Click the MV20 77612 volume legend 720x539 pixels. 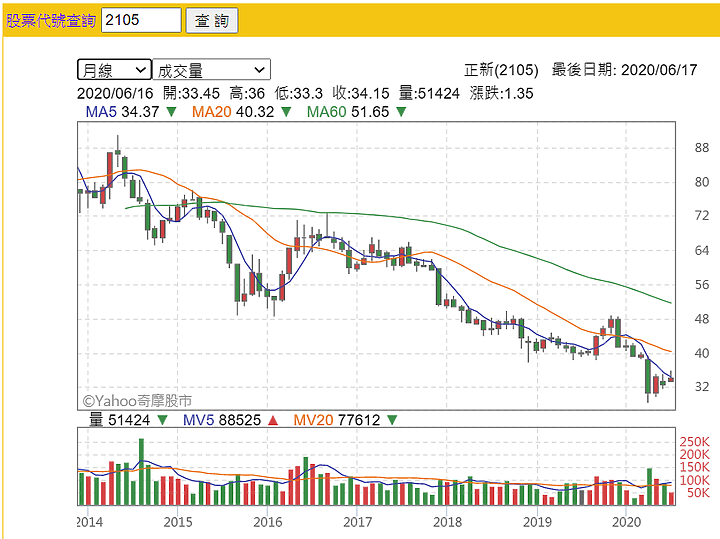pyautogui.click(x=337, y=420)
